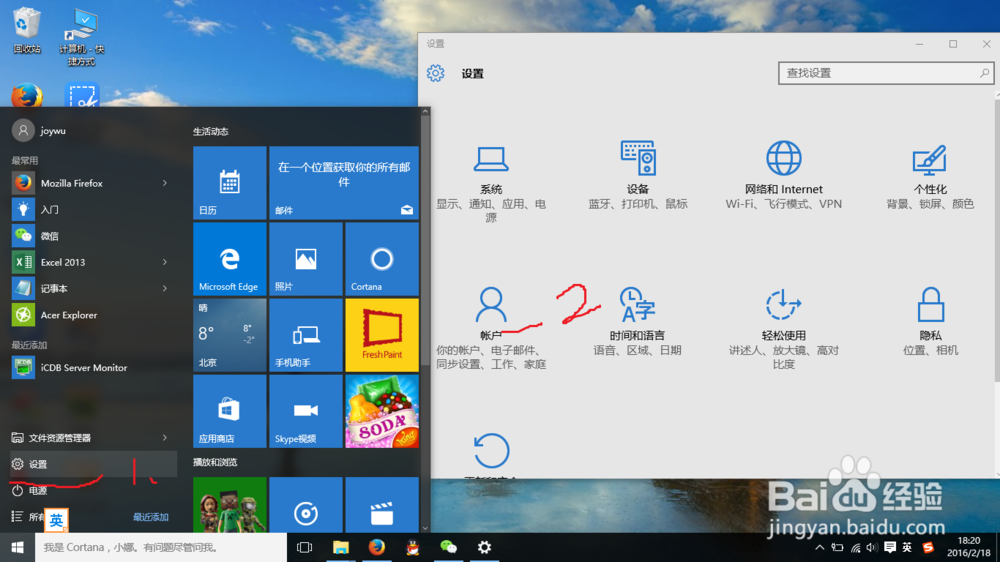Launch the Microsoft Edge tile

(x=230, y=258)
